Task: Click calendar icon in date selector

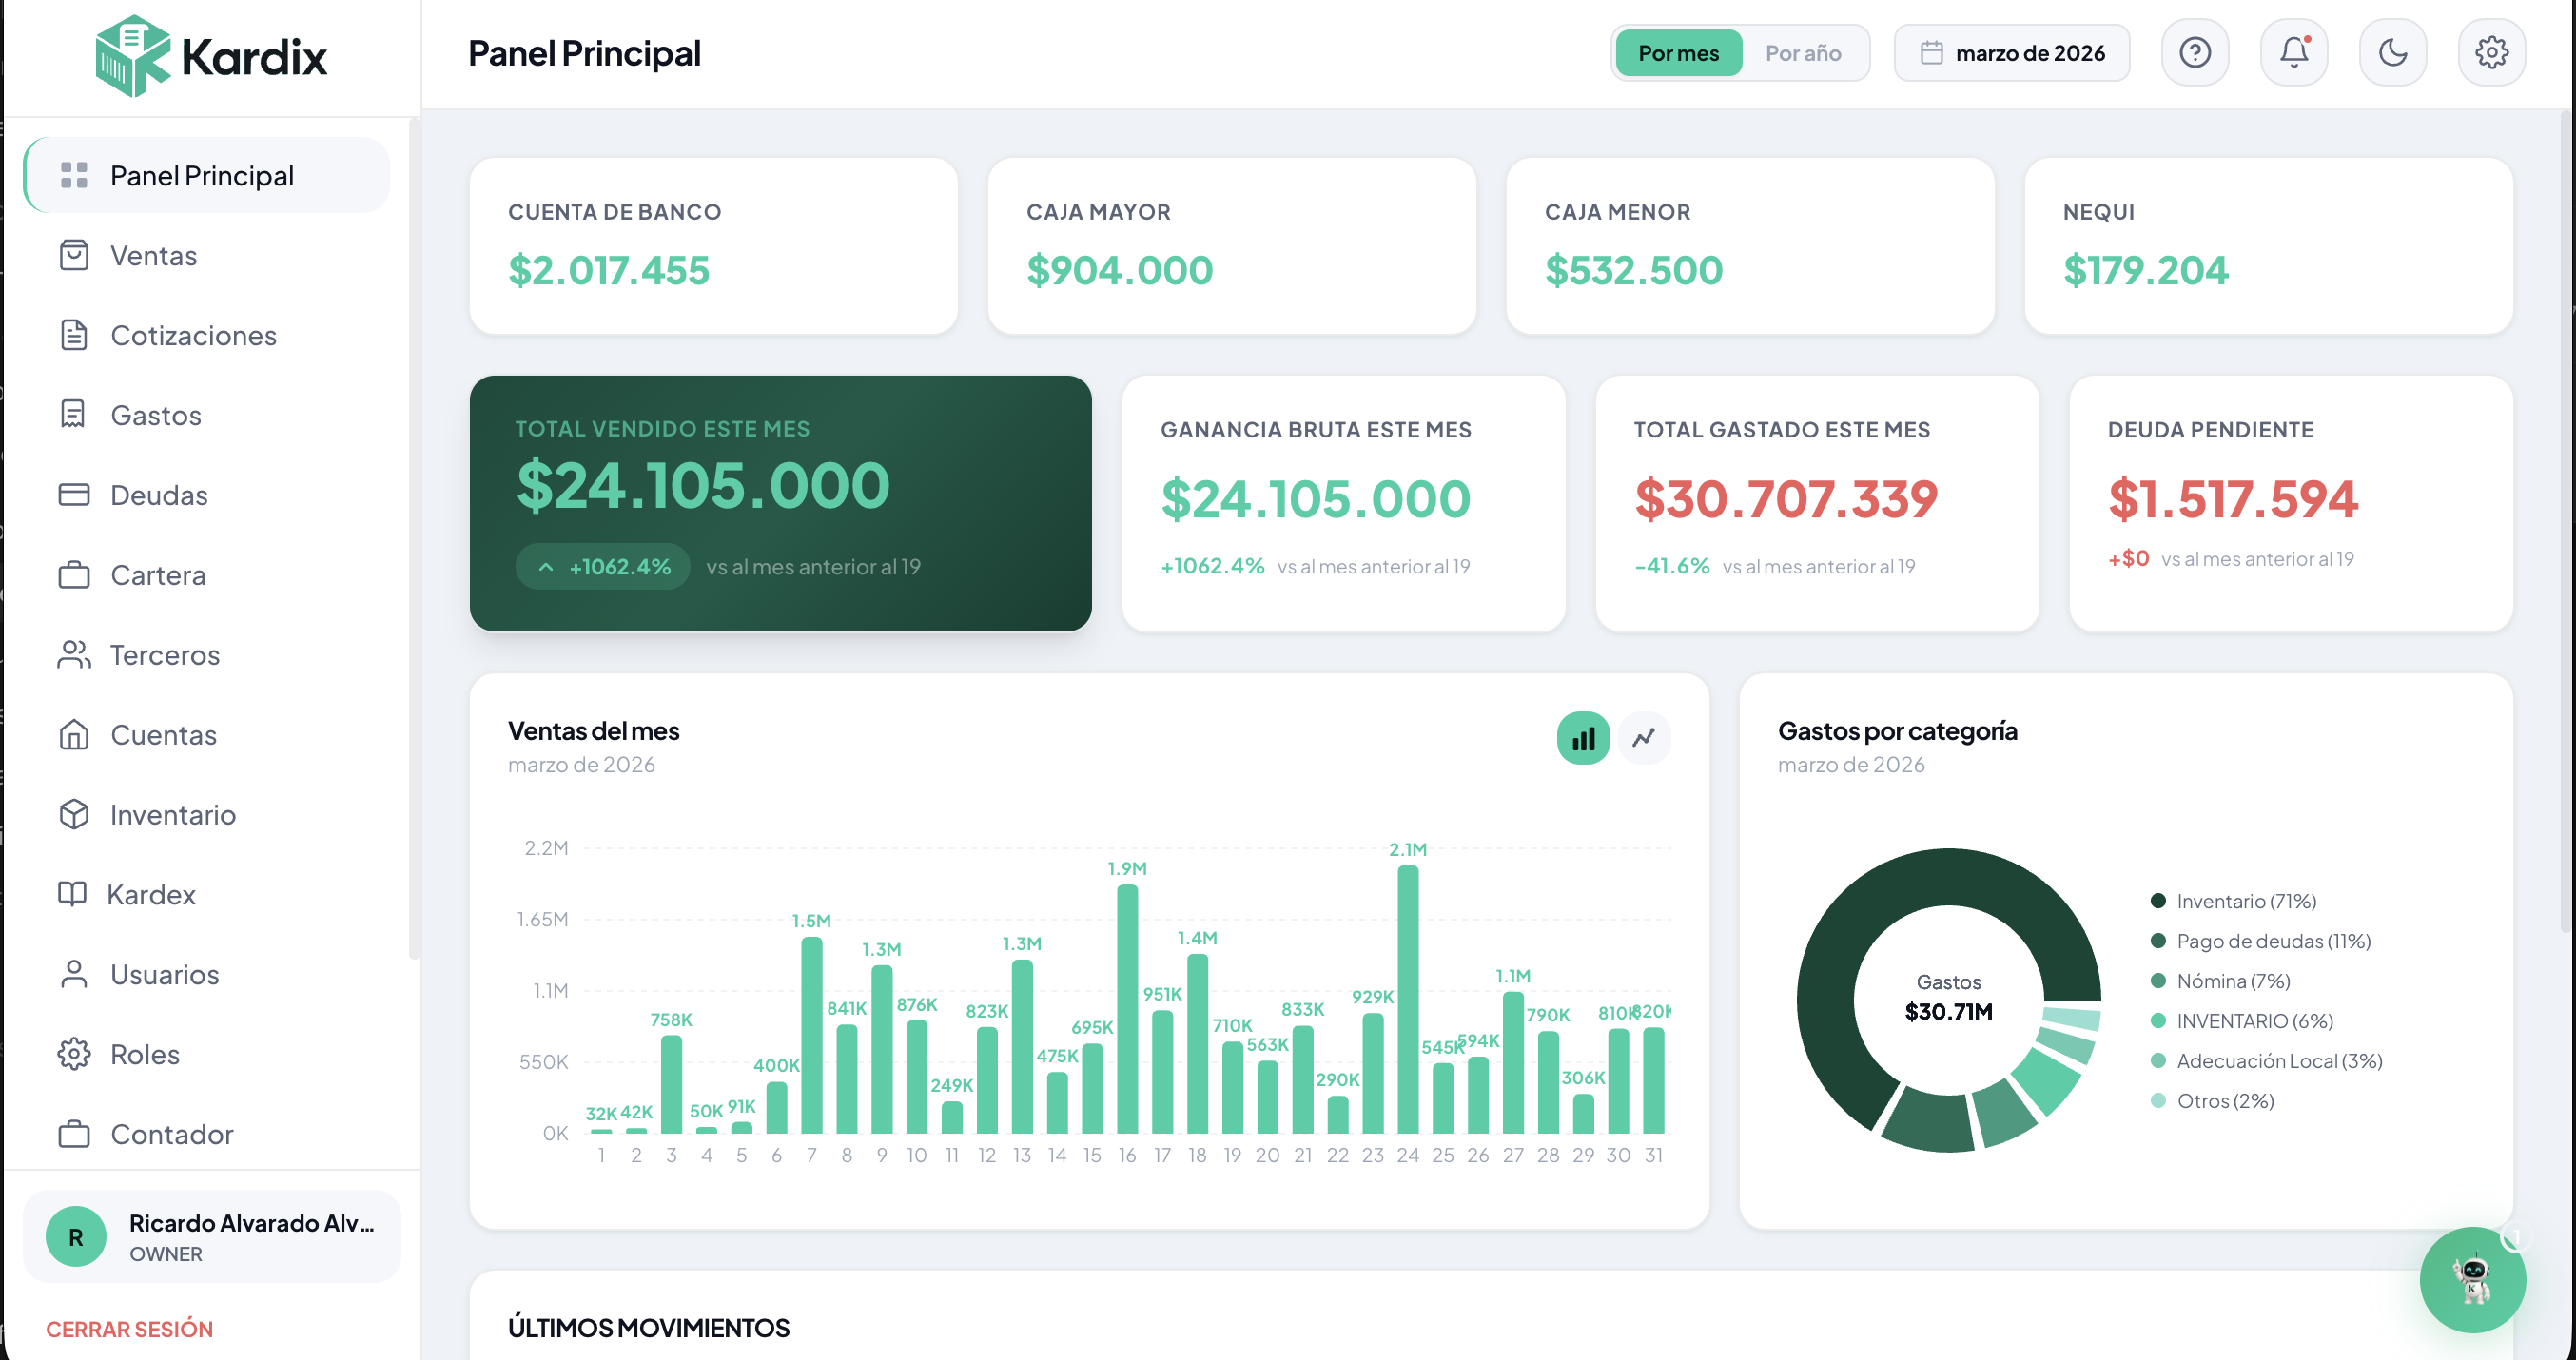Action: (x=1931, y=53)
